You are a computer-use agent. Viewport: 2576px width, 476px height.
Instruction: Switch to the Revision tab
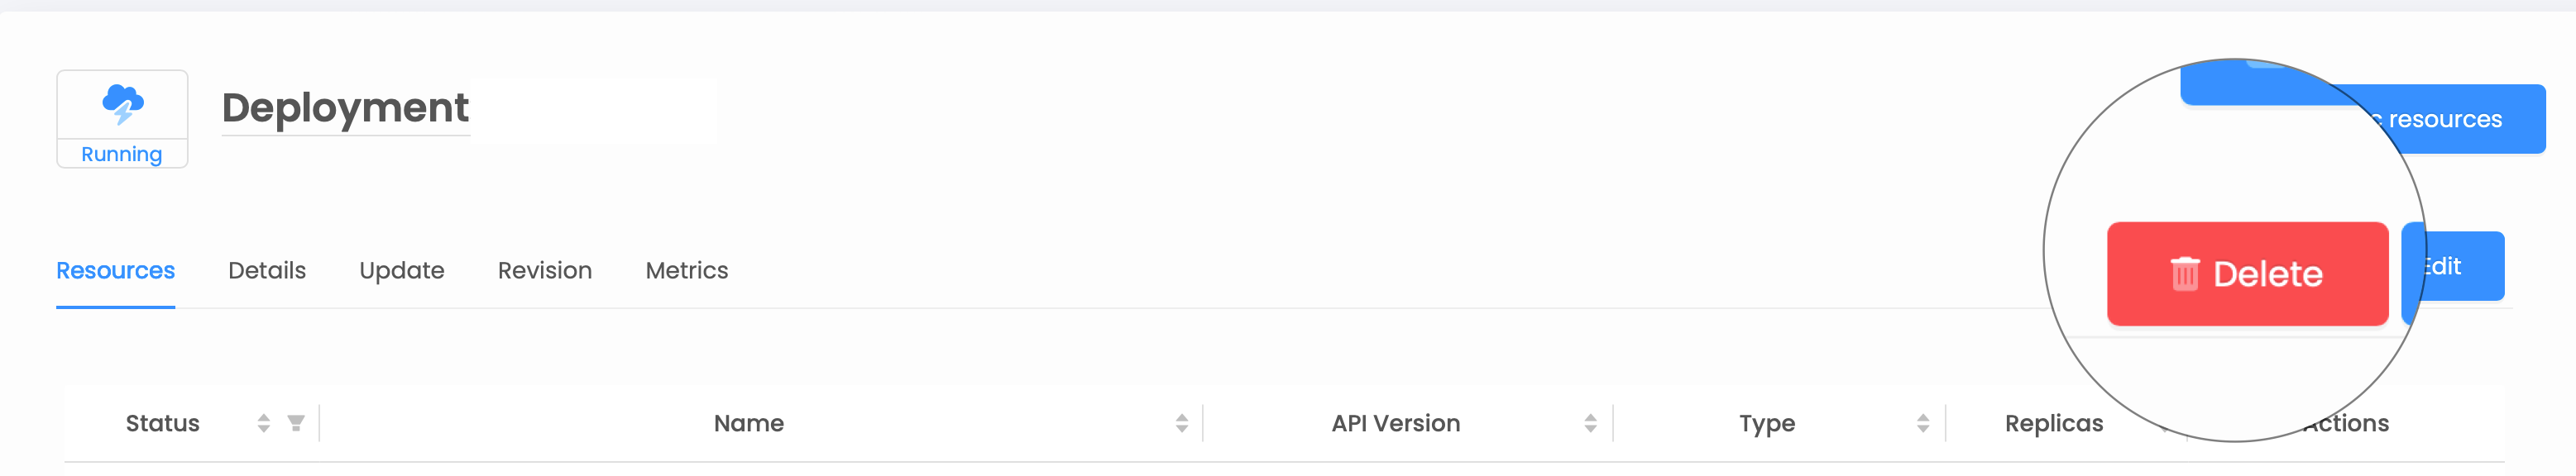pyautogui.click(x=545, y=270)
